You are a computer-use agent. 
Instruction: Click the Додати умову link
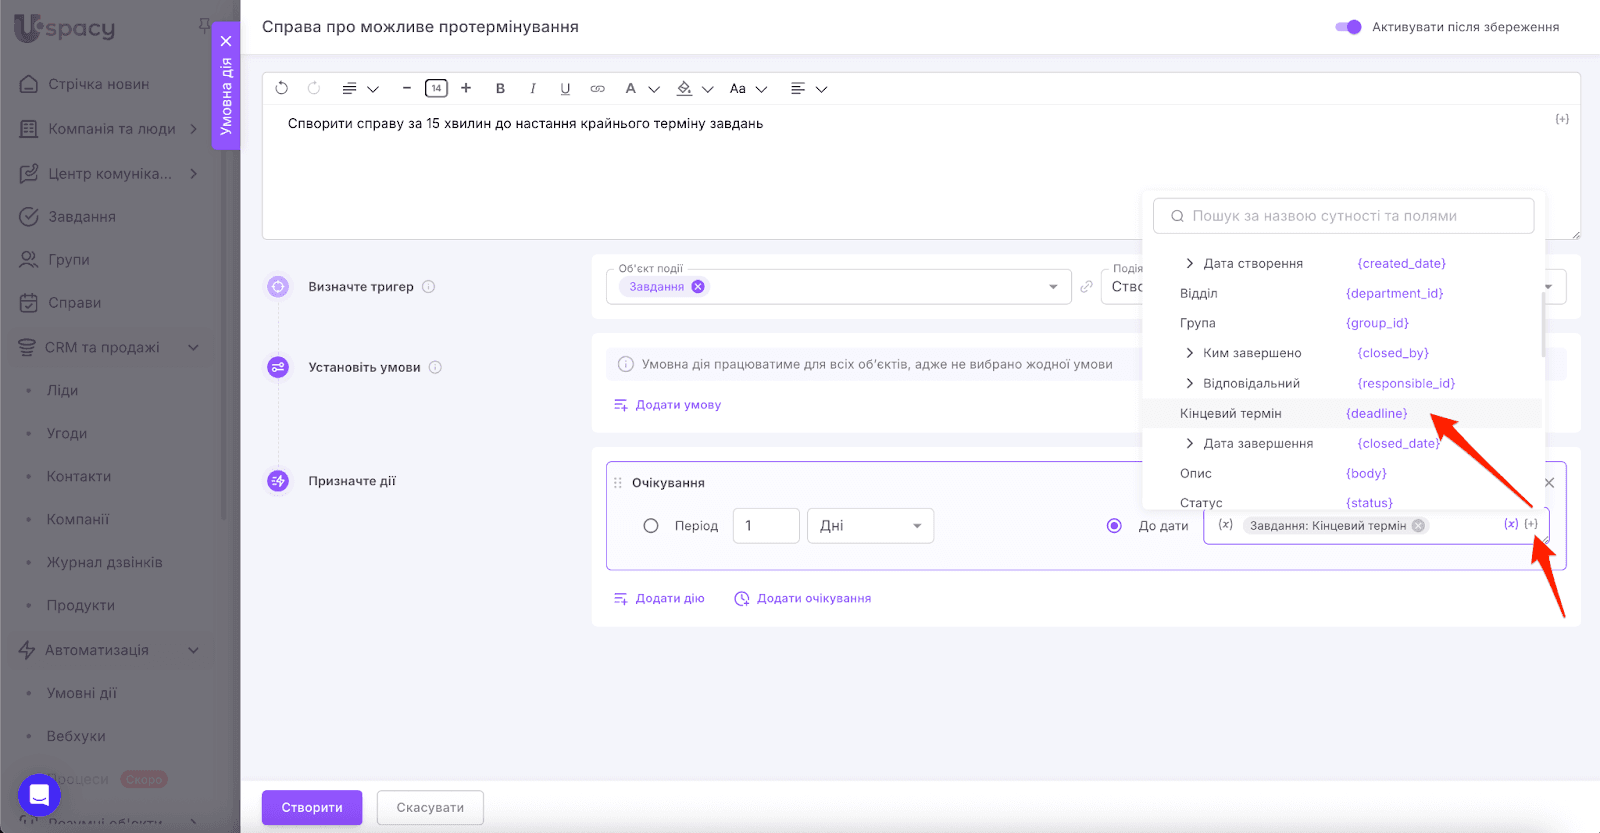pos(677,405)
